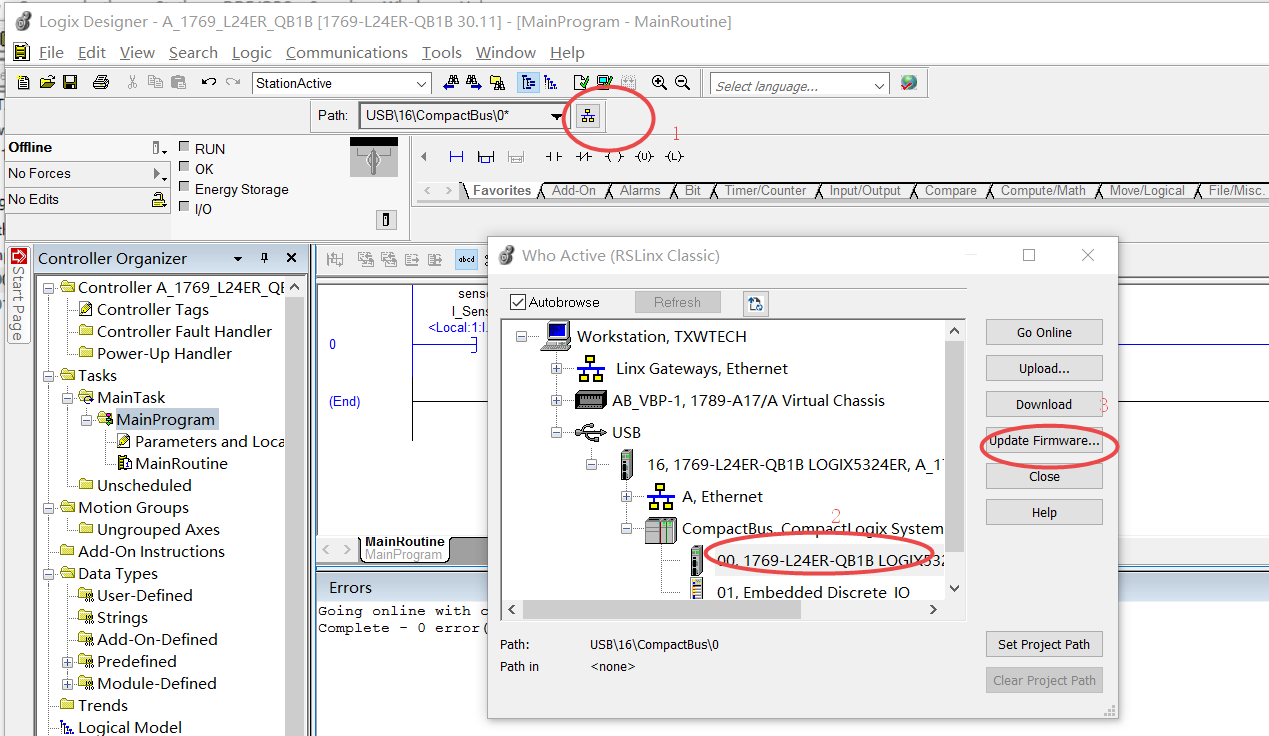
Task: Click the Set Project Path button
Action: [1044, 645]
